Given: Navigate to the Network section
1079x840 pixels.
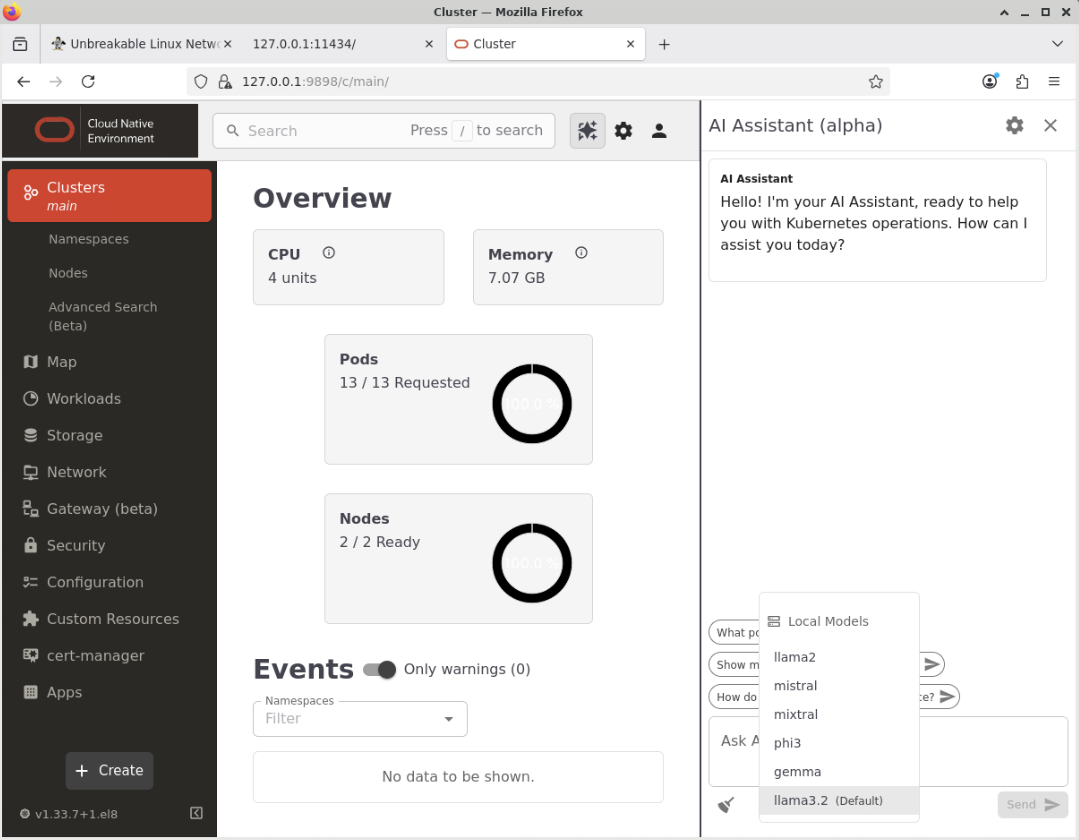Looking at the screenshot, I should pos(75,471).
